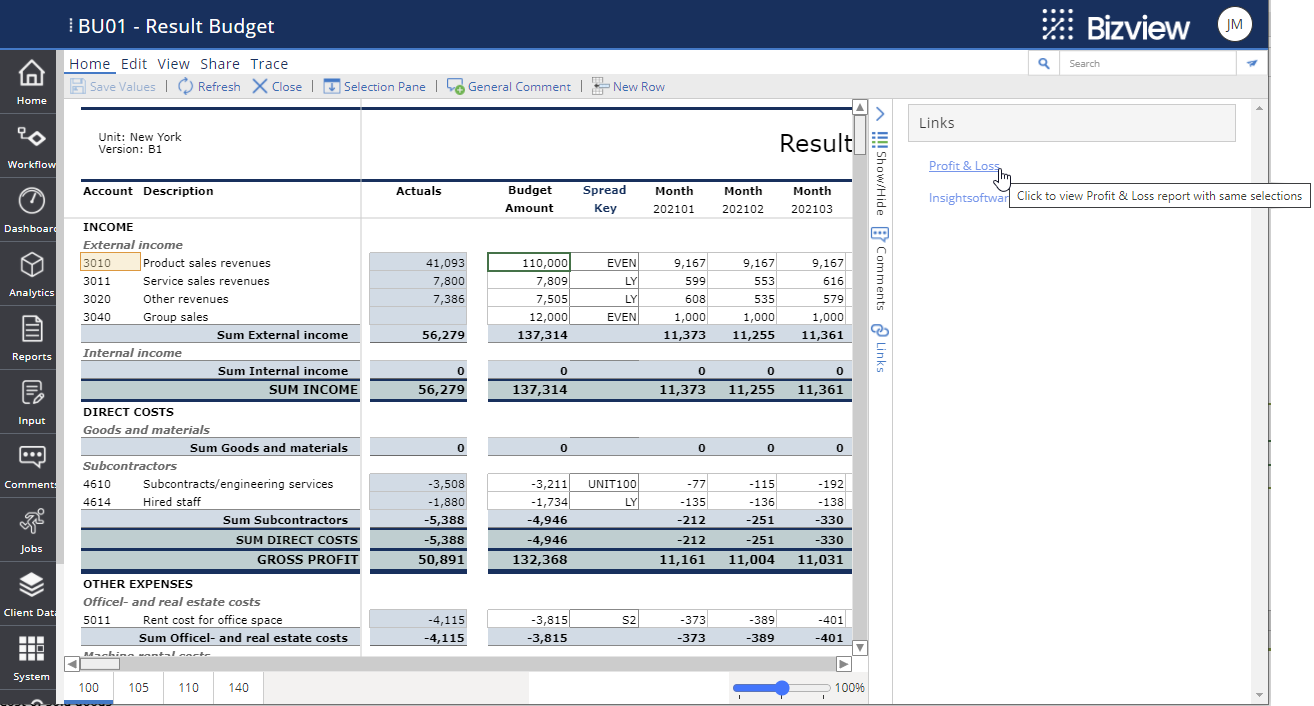The width and height of the screenshot is (1314, 706).
Task: Switch to sheet tab 105
Action: tap(138, 687)
